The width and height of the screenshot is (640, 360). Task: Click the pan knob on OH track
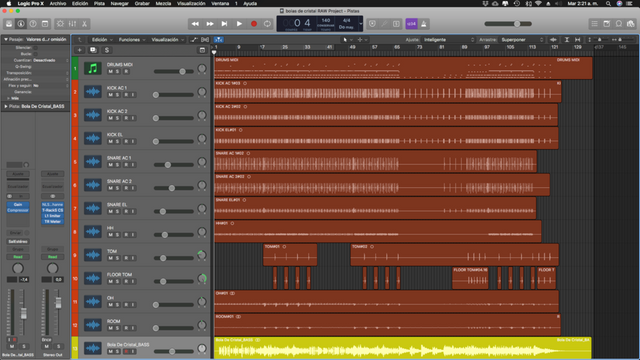(202, 302)
